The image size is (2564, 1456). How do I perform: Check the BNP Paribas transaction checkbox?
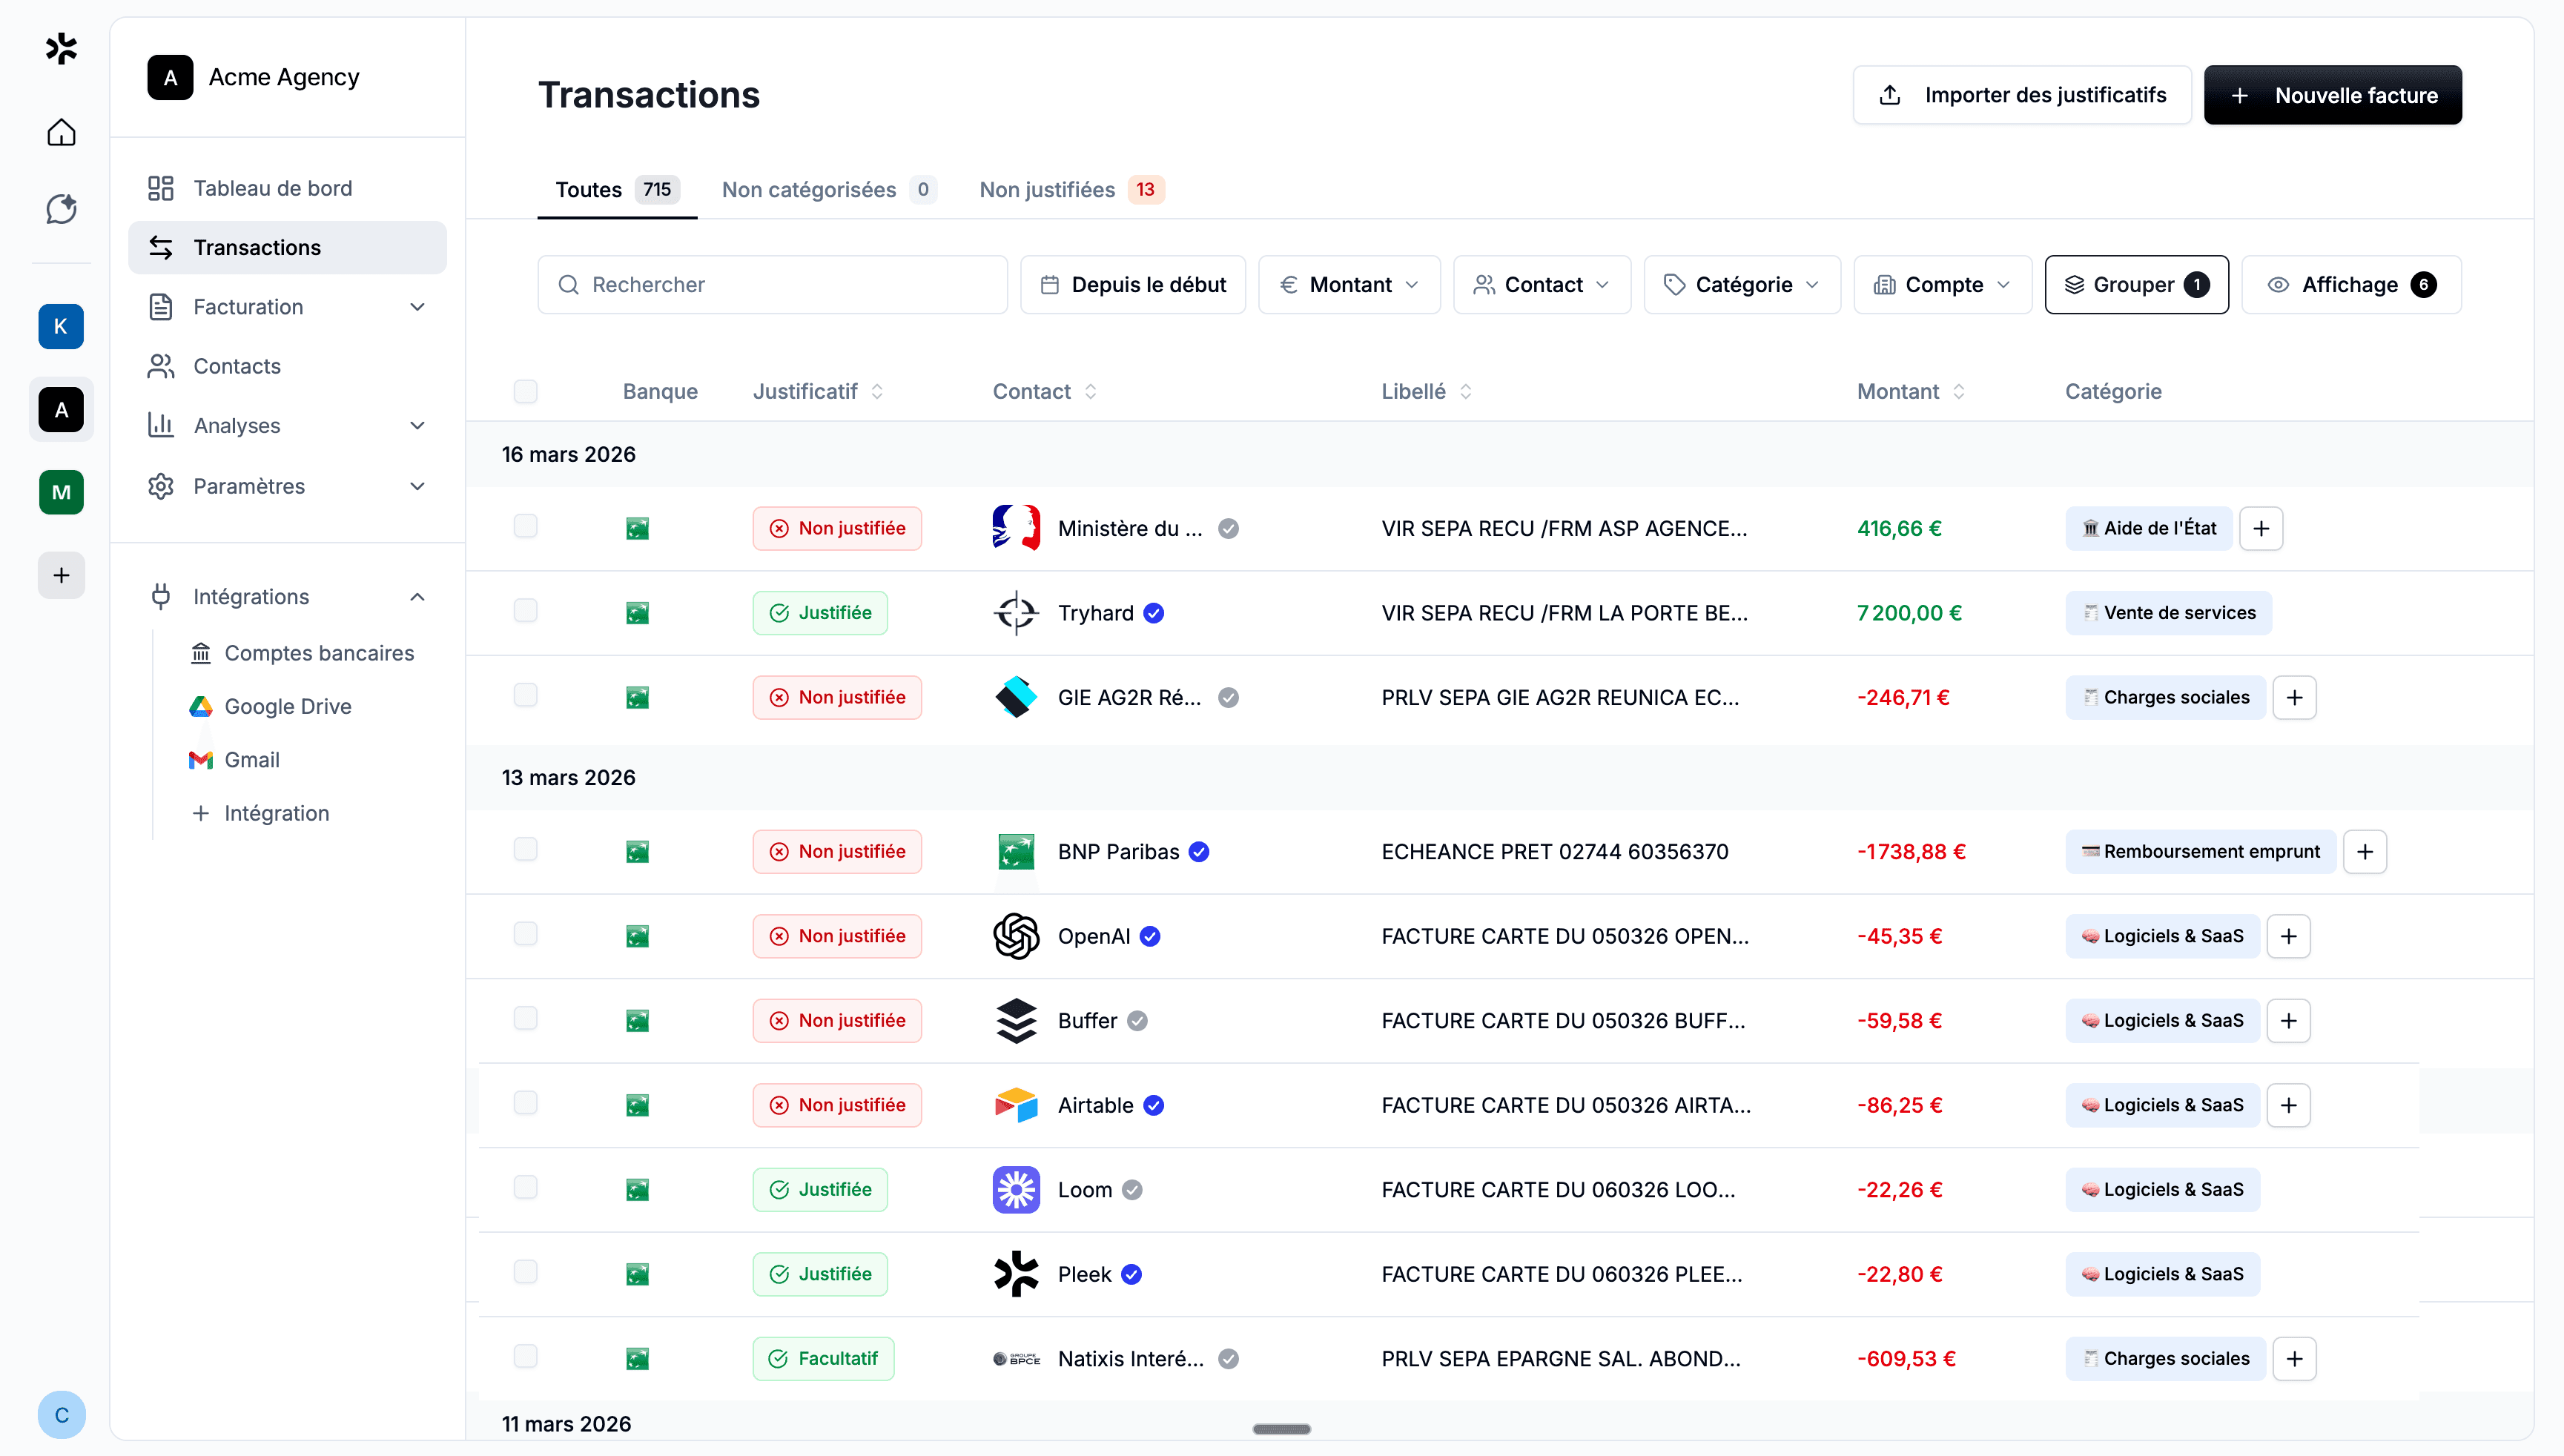526,850
